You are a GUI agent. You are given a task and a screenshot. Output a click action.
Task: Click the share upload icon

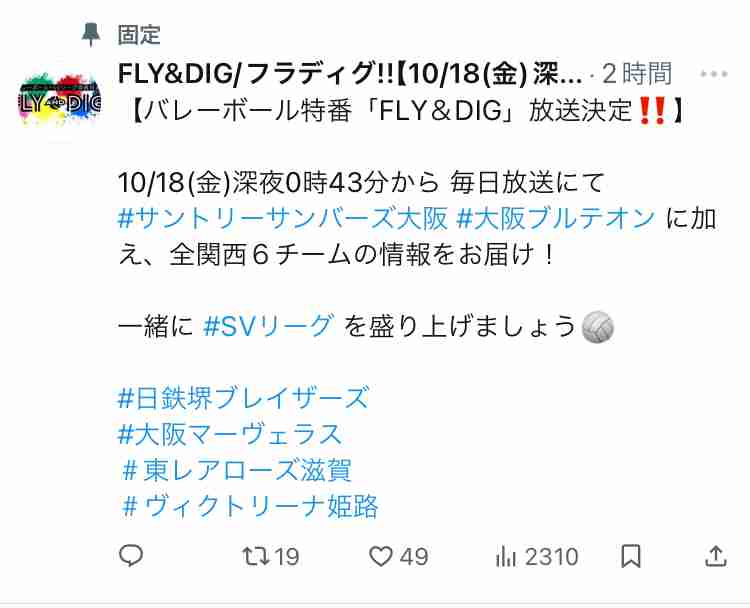coord(716,556)
